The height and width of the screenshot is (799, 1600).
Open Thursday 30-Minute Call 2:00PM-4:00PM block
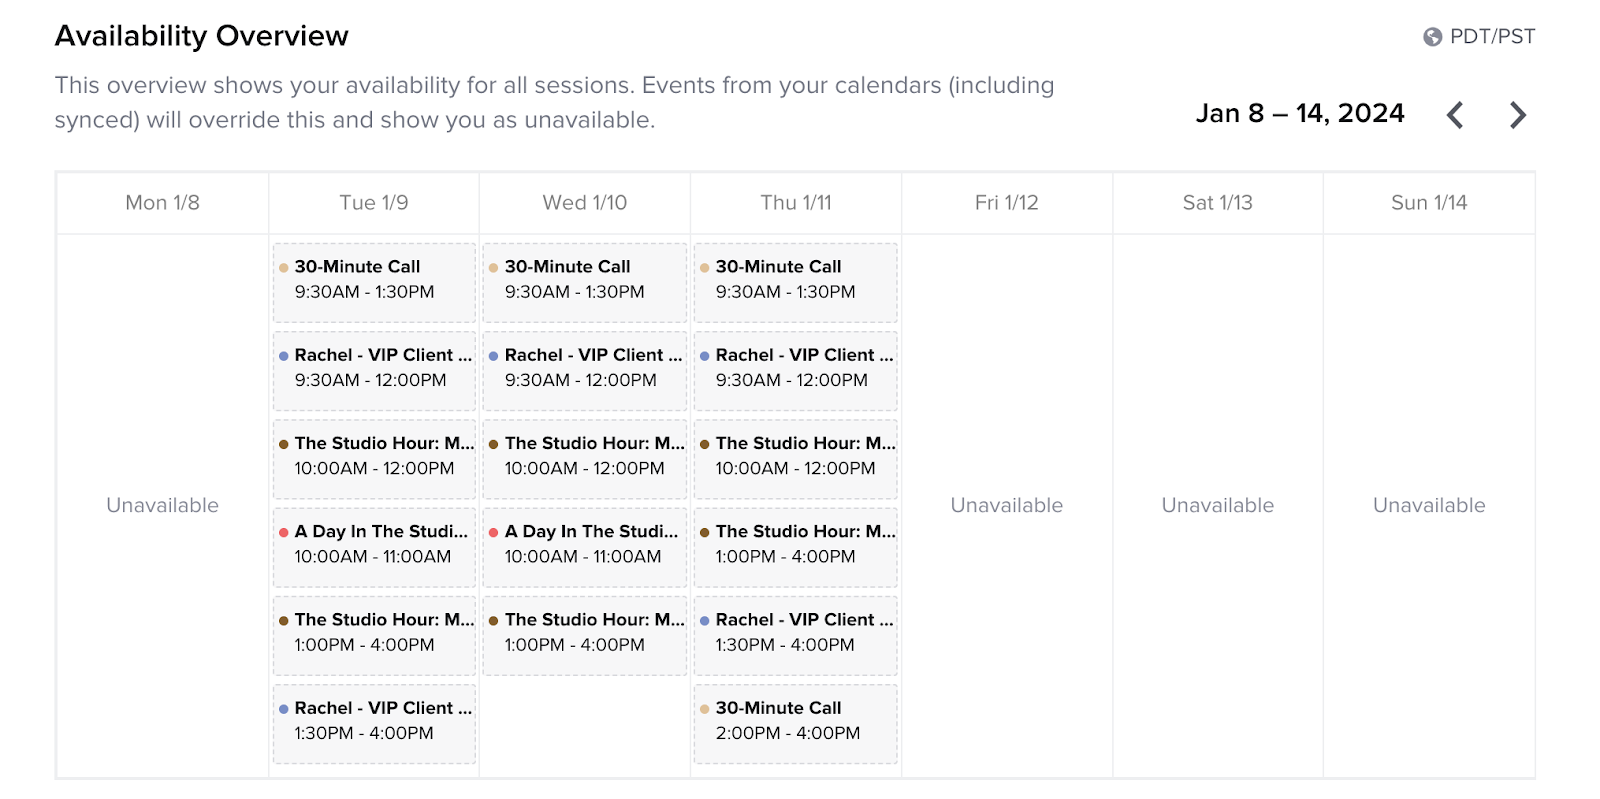(x=796, y=723)
